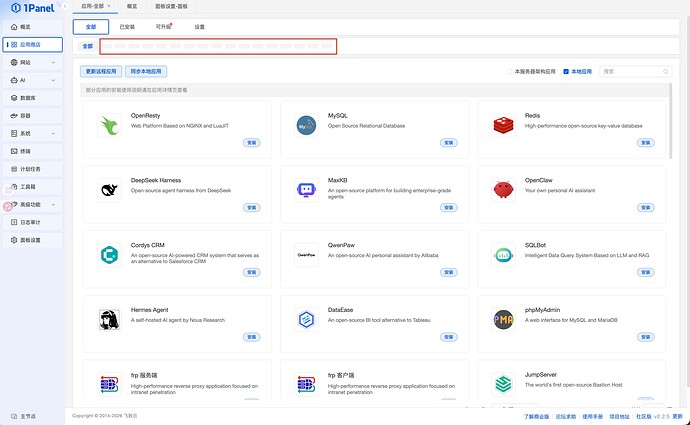Select the 全部 app store tab
The image size is (690, 425).
[x=91, y=27]
